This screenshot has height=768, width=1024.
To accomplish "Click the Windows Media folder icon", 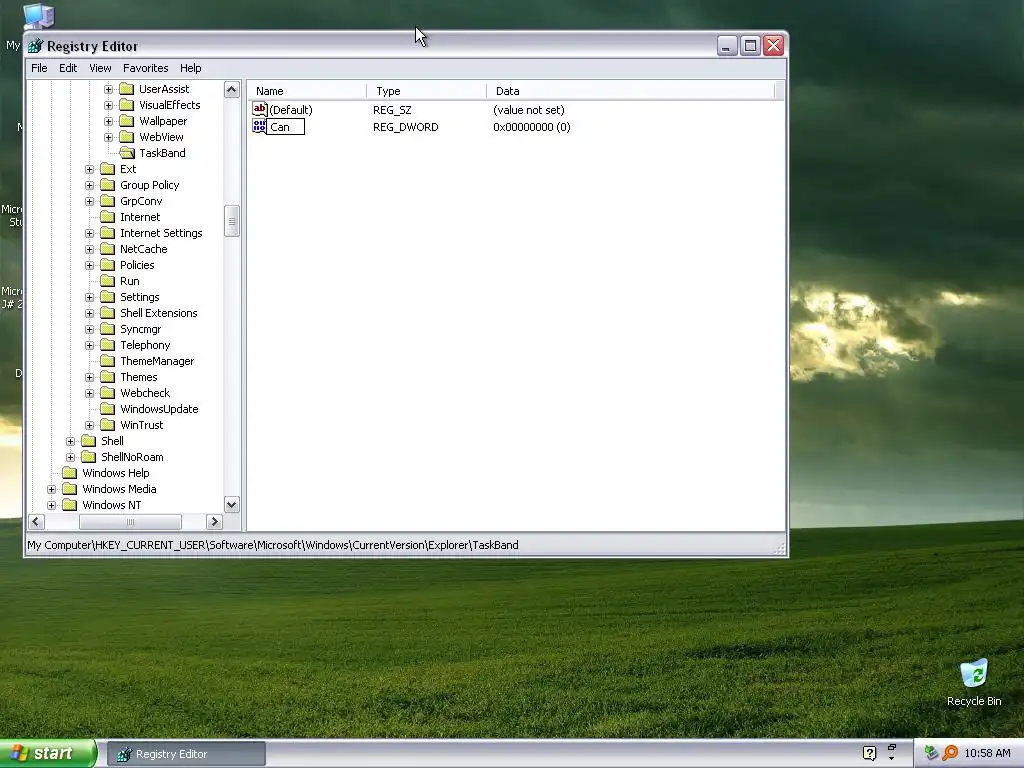I will (x=70, y=489).
